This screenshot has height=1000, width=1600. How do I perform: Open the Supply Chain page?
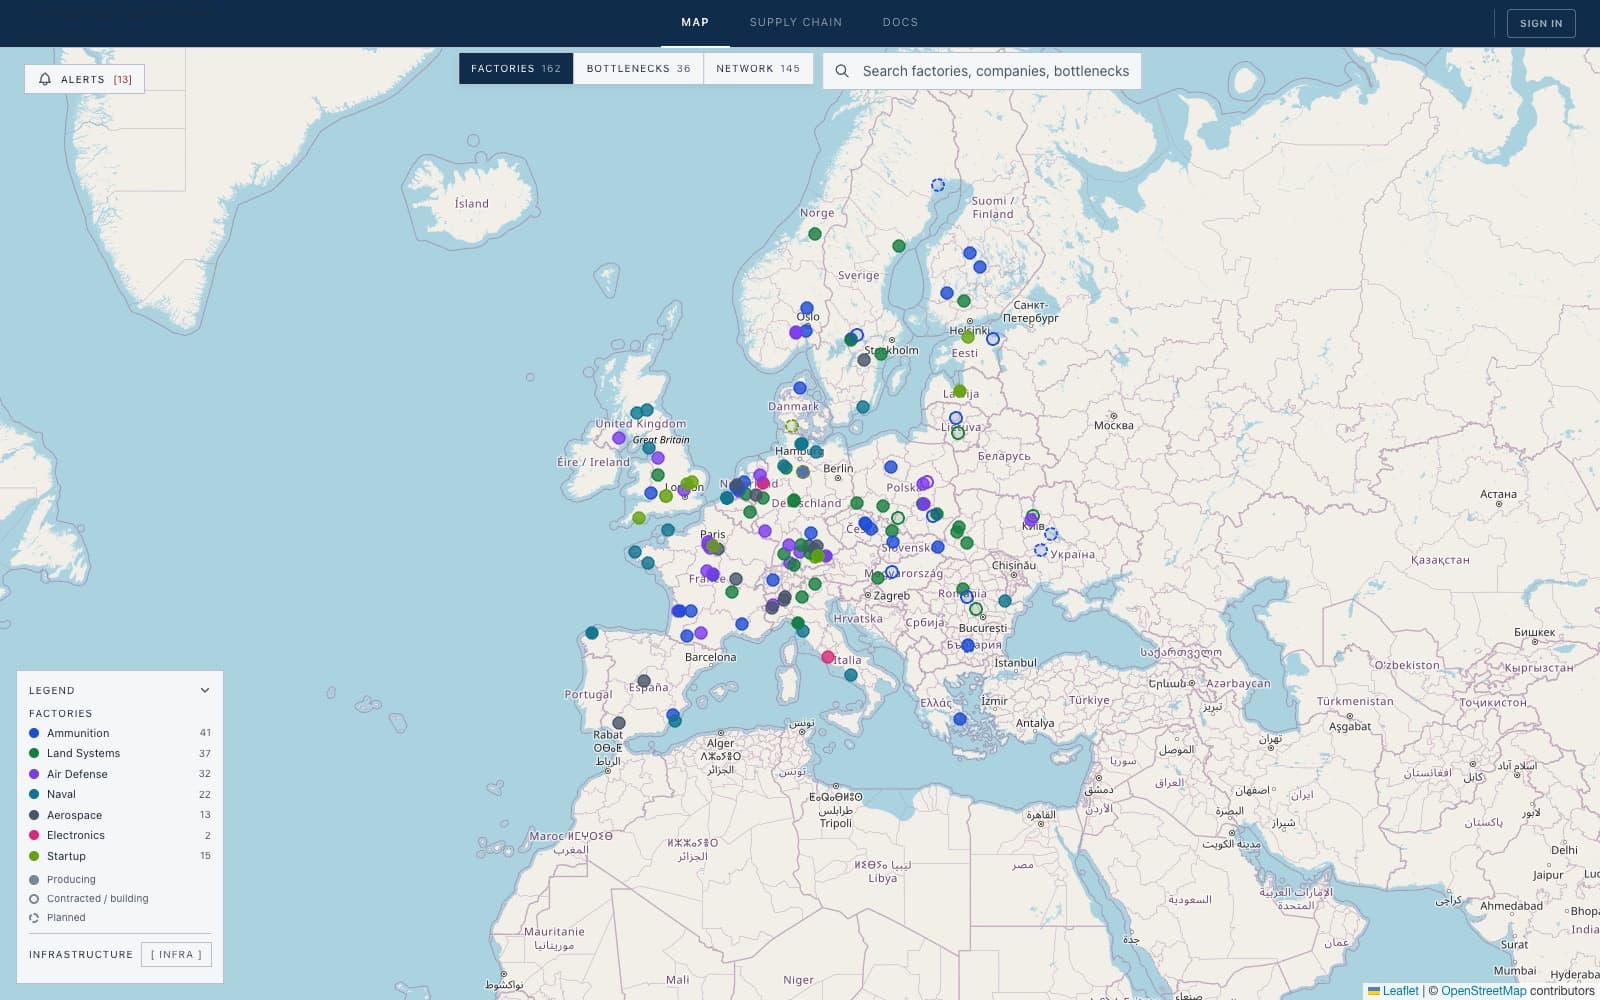pyautogui.click(x=796, y=22)
